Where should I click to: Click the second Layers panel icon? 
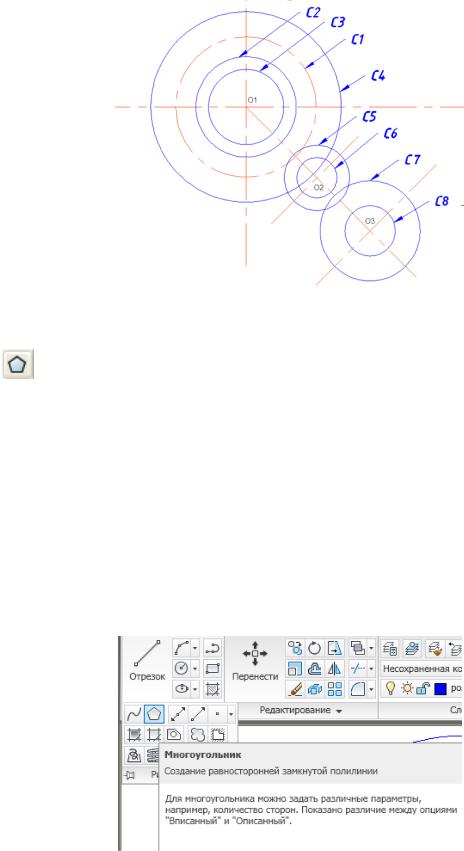click(x=411, y=647)
